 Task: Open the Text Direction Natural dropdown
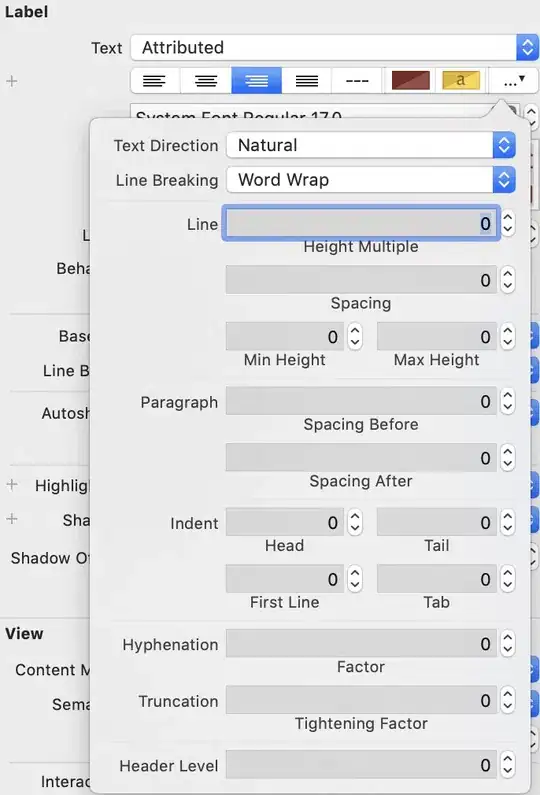tap(371, 145)
